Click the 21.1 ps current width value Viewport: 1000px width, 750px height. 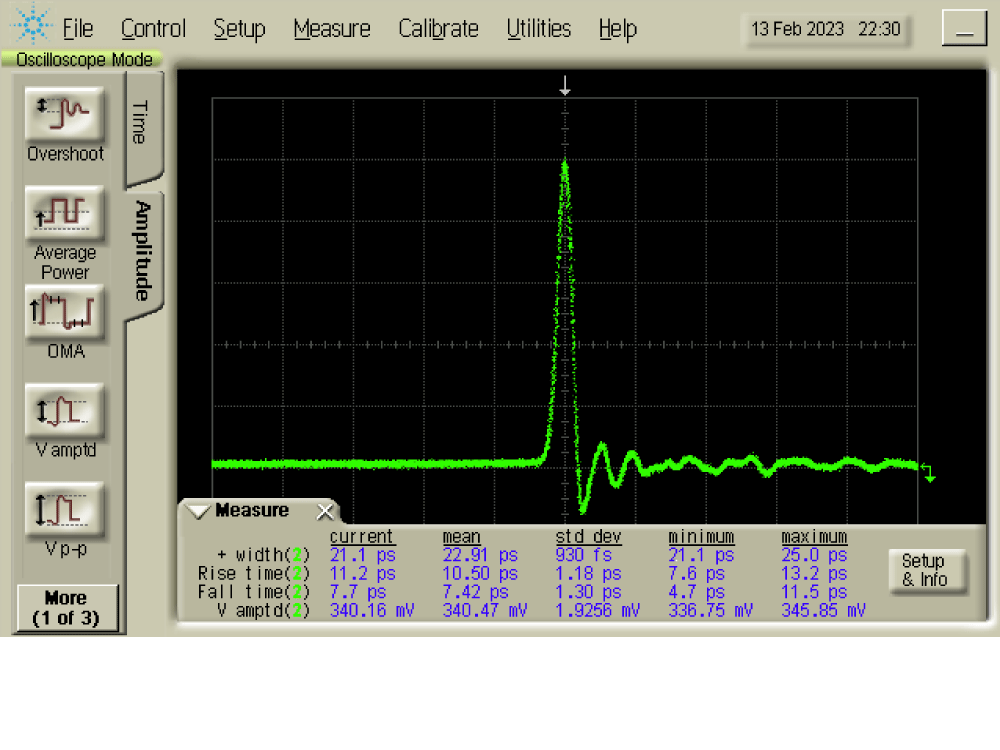pyautogui.click(x=363, y=555)
